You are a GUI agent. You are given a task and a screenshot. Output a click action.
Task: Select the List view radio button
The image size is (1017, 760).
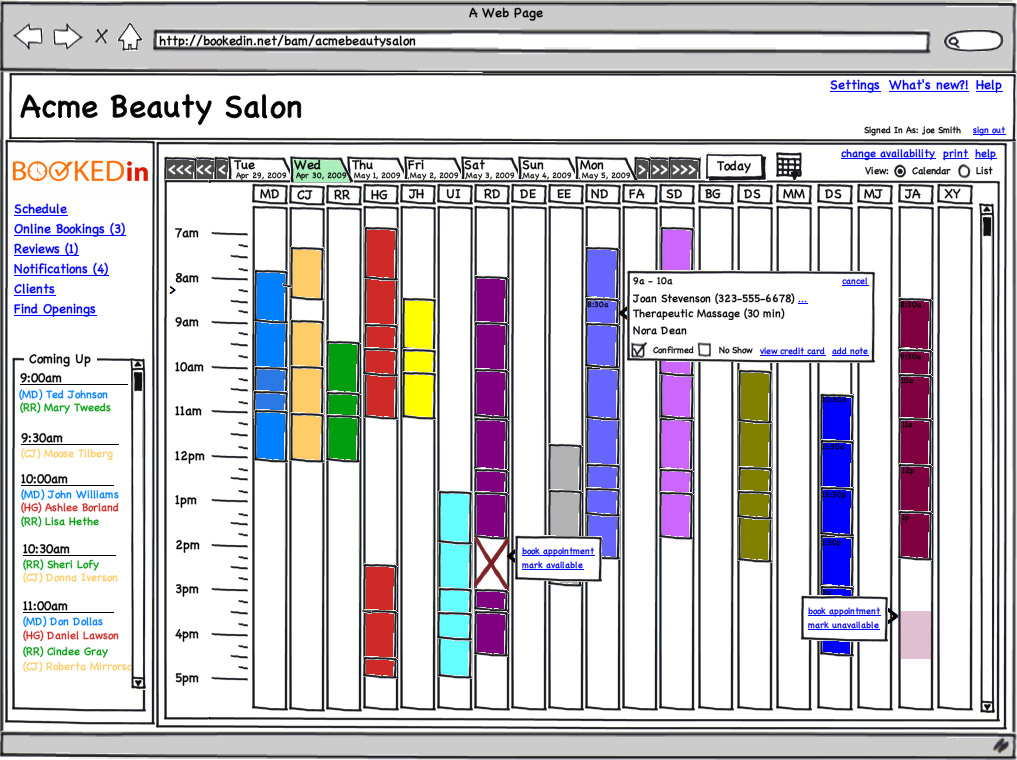click(964, 171)
